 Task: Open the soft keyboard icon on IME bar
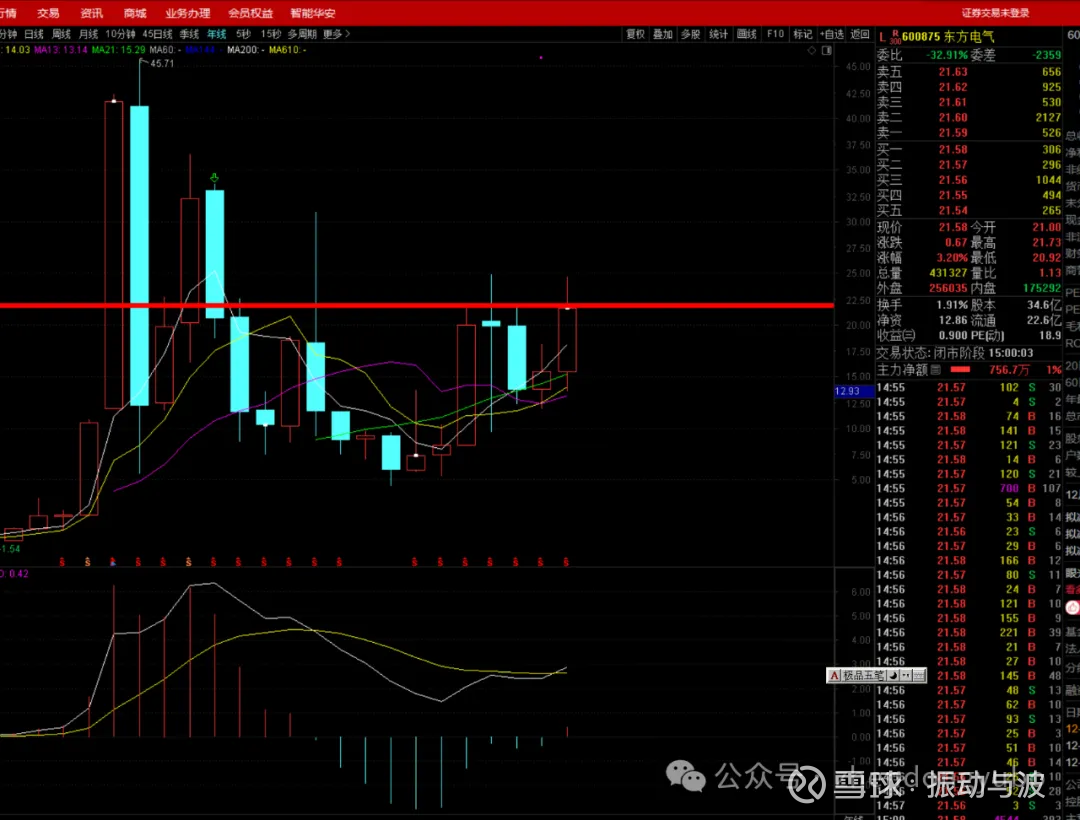tap(920, 676)
